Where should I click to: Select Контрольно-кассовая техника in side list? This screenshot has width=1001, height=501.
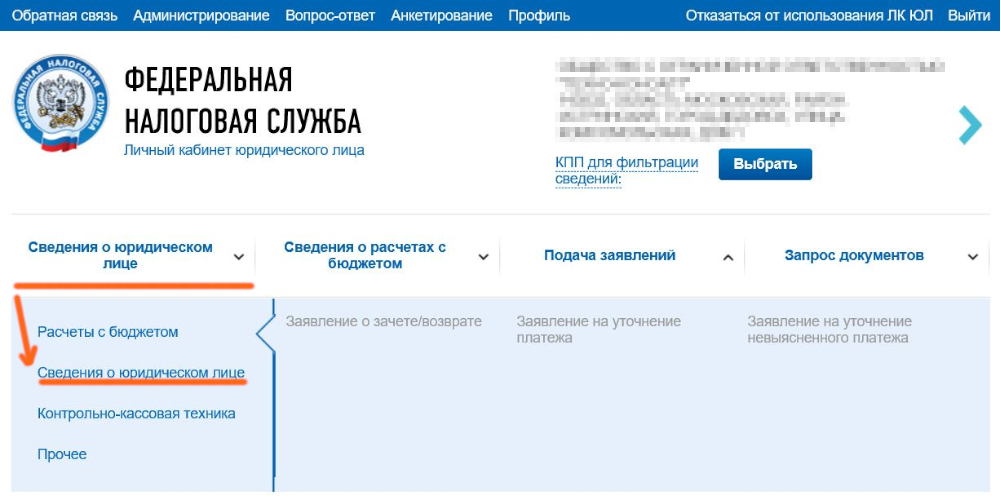(137, 414)
